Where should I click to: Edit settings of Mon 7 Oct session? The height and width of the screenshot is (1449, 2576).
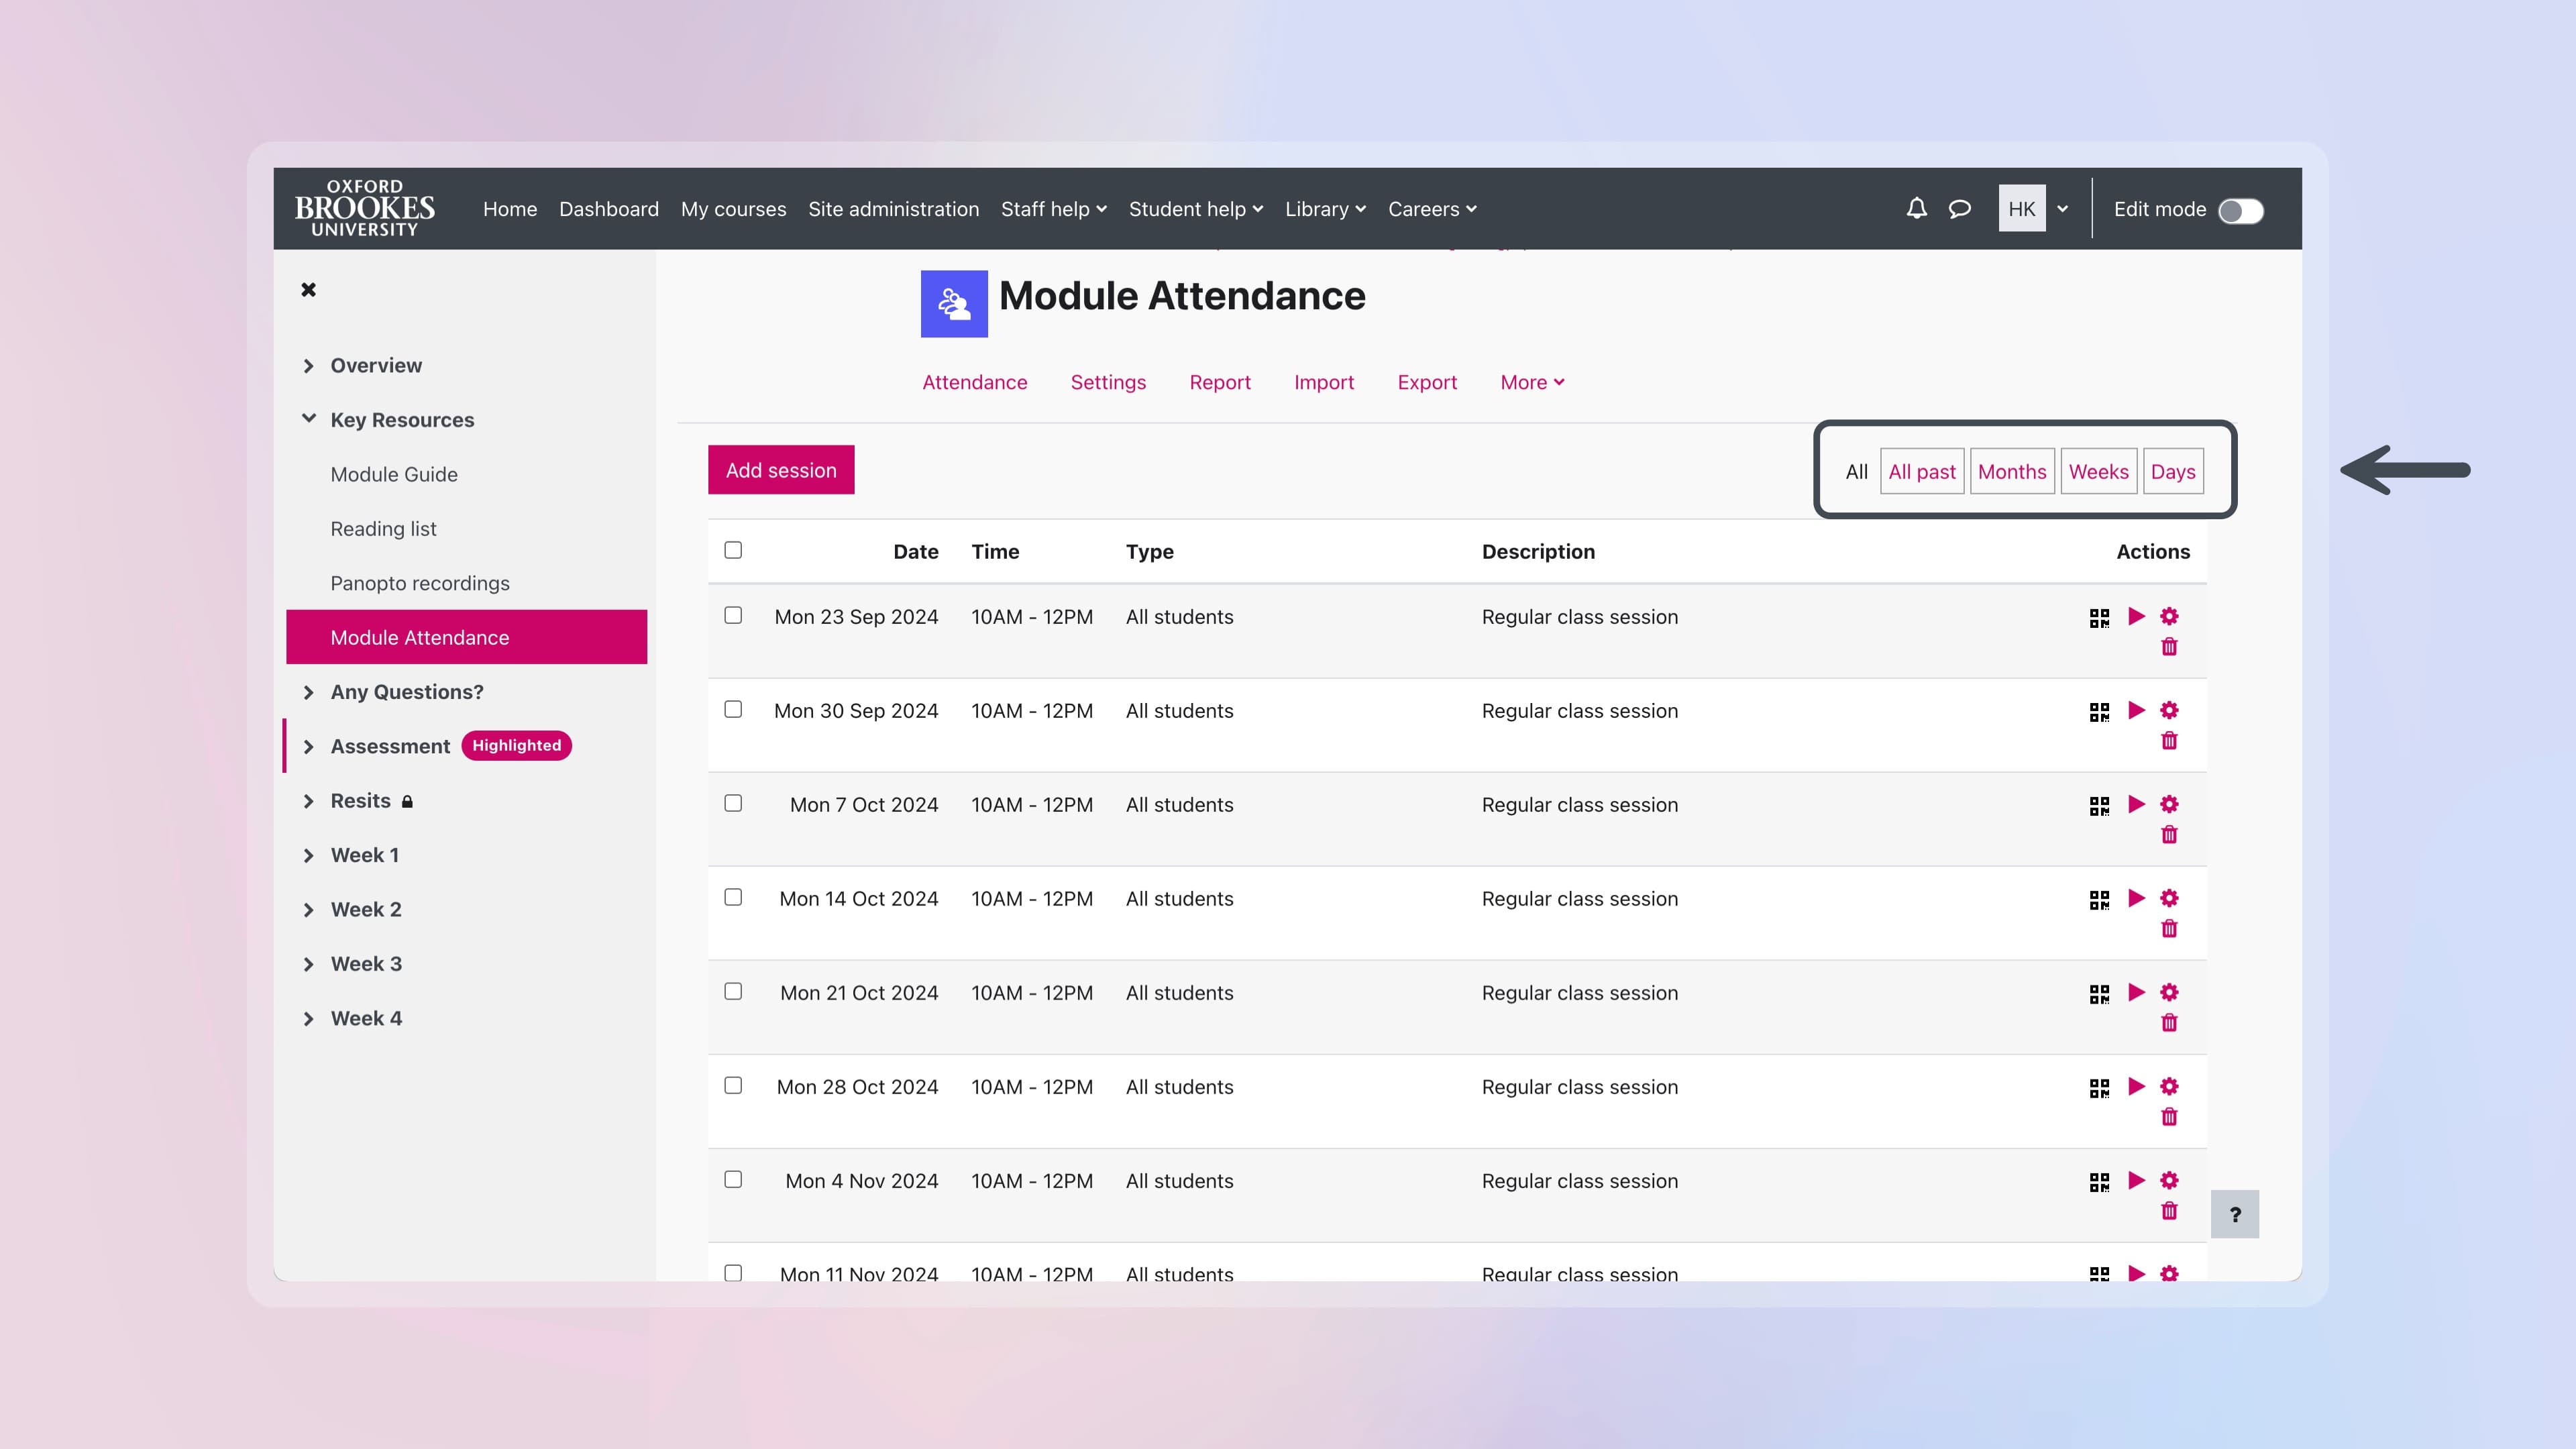[2170, 804]
